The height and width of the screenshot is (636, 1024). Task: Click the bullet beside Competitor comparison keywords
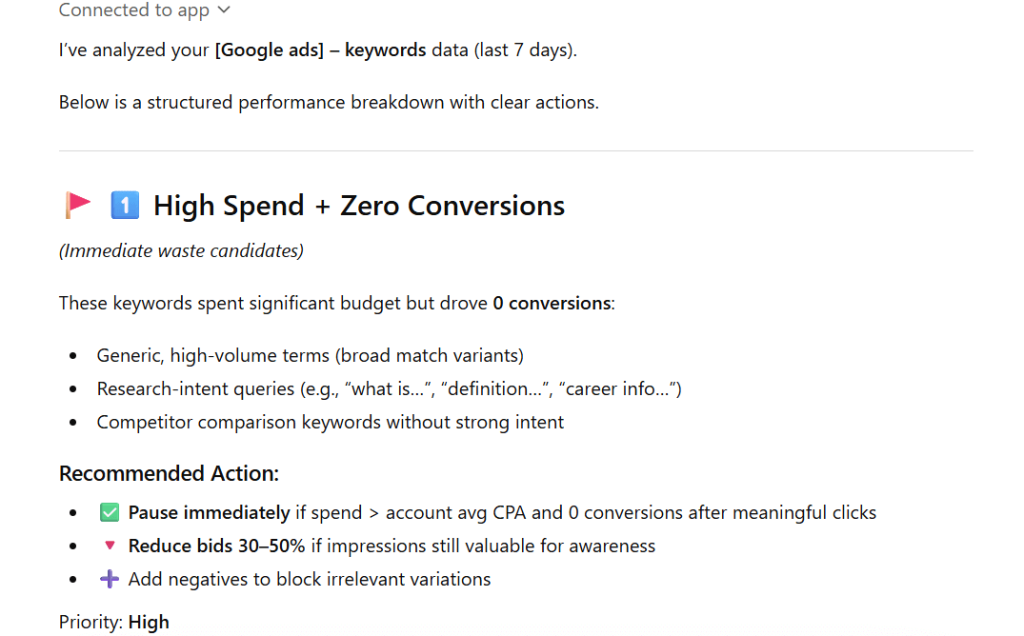click(x=75, y=421)
